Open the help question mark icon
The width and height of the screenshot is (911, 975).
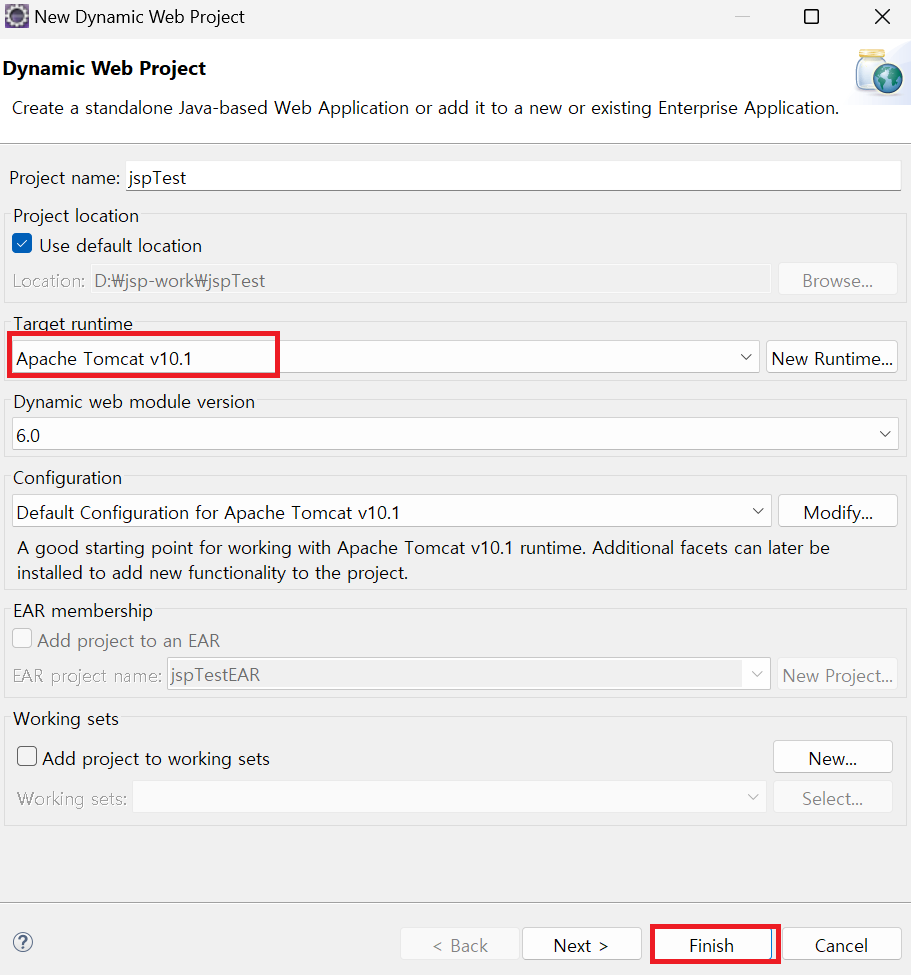click(x=23, y=942)
